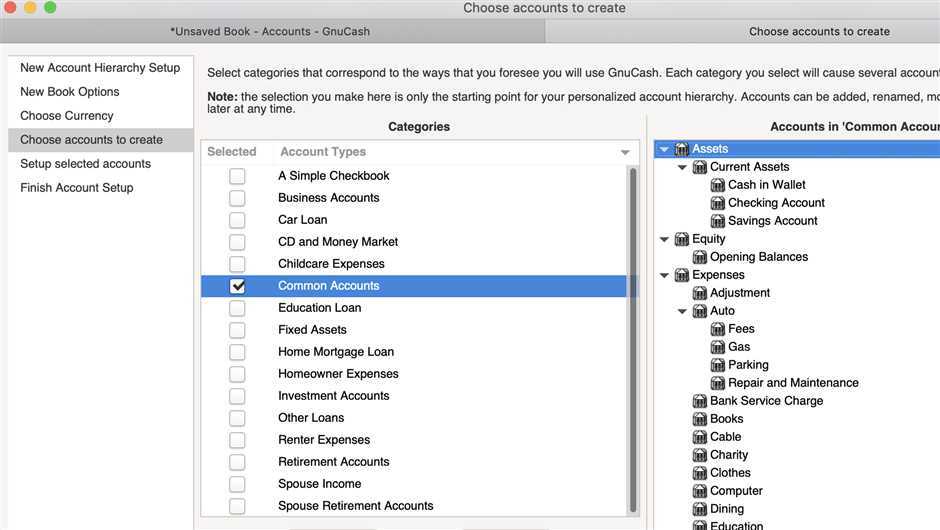Screen dimensions: 940x530
Task: Click the Repair and Maintenance icon
Action: (718, 383)
